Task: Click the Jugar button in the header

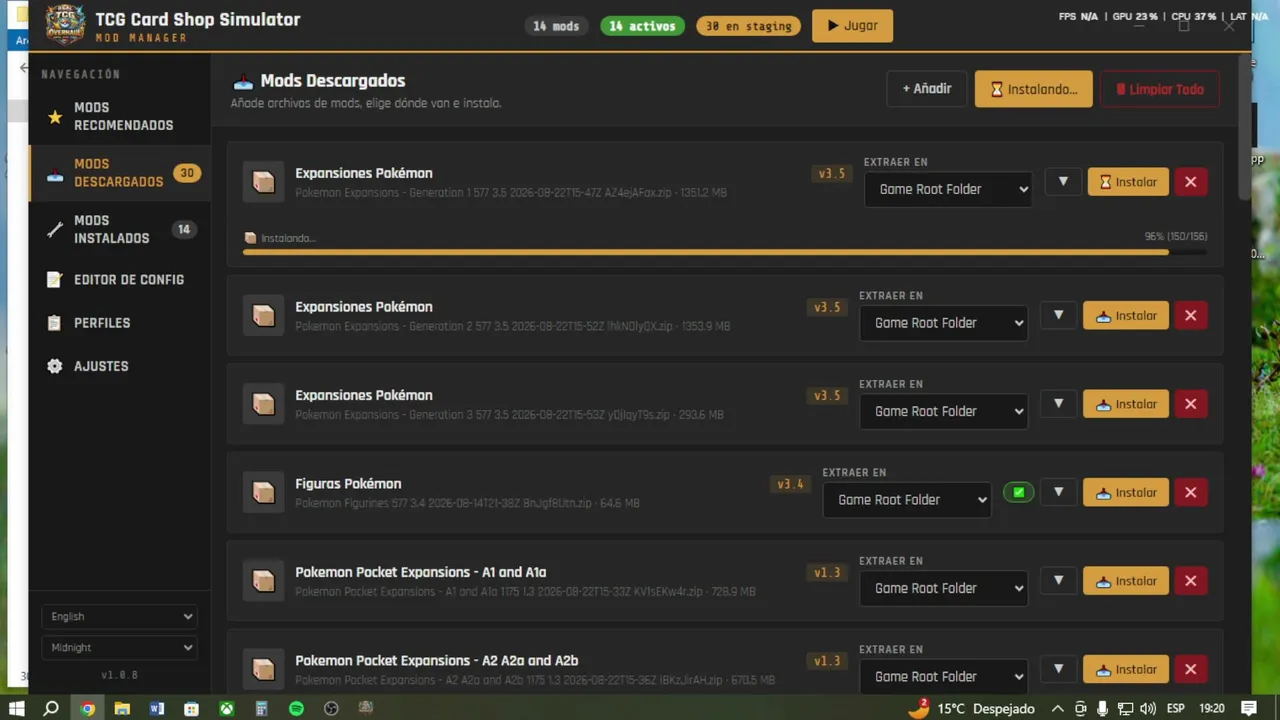Action: click(852, 26)
